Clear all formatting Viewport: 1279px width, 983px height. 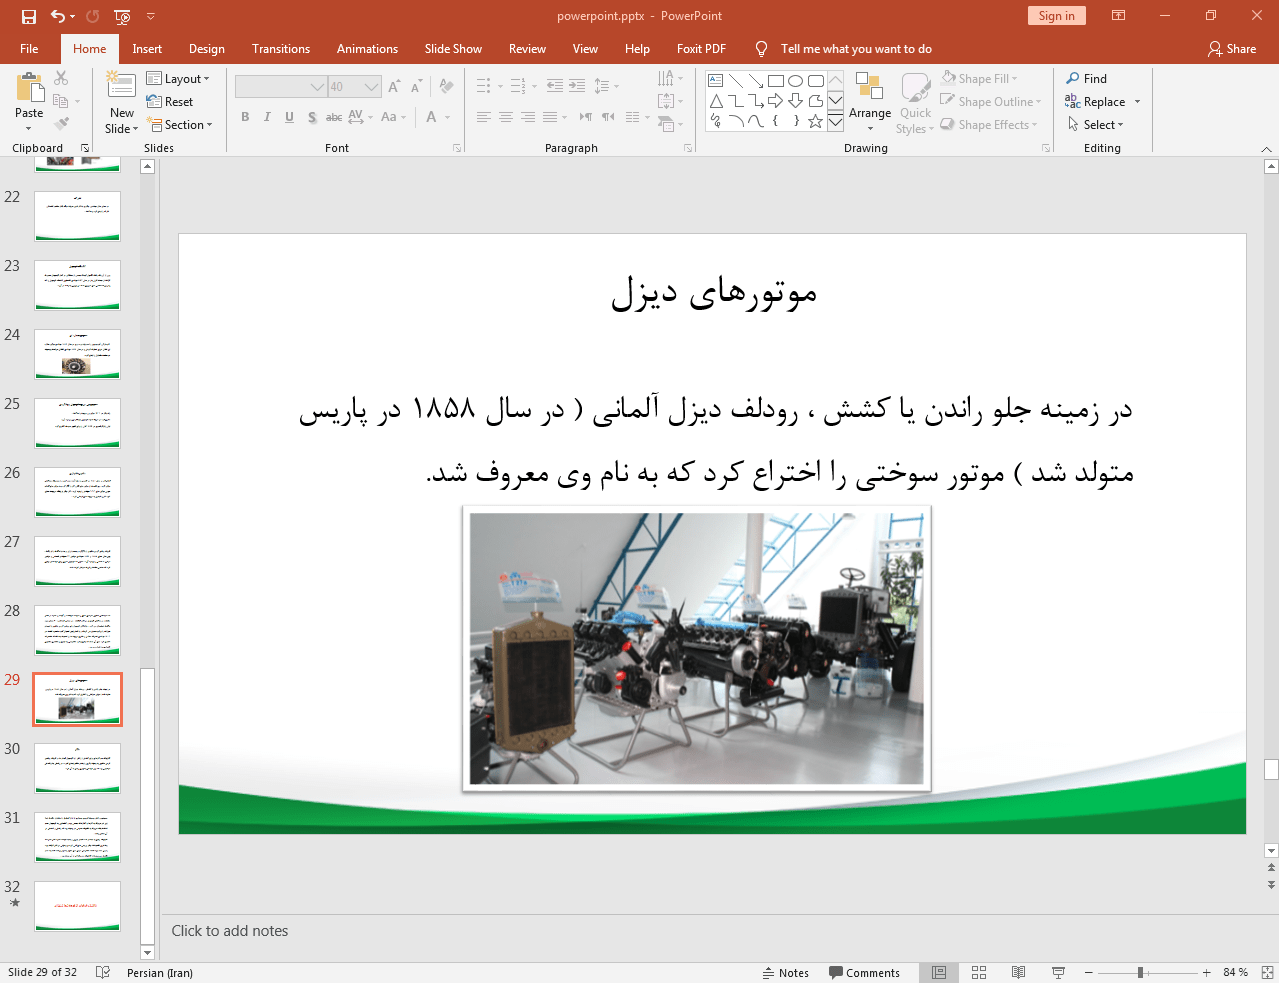click(x=446, y=87)
